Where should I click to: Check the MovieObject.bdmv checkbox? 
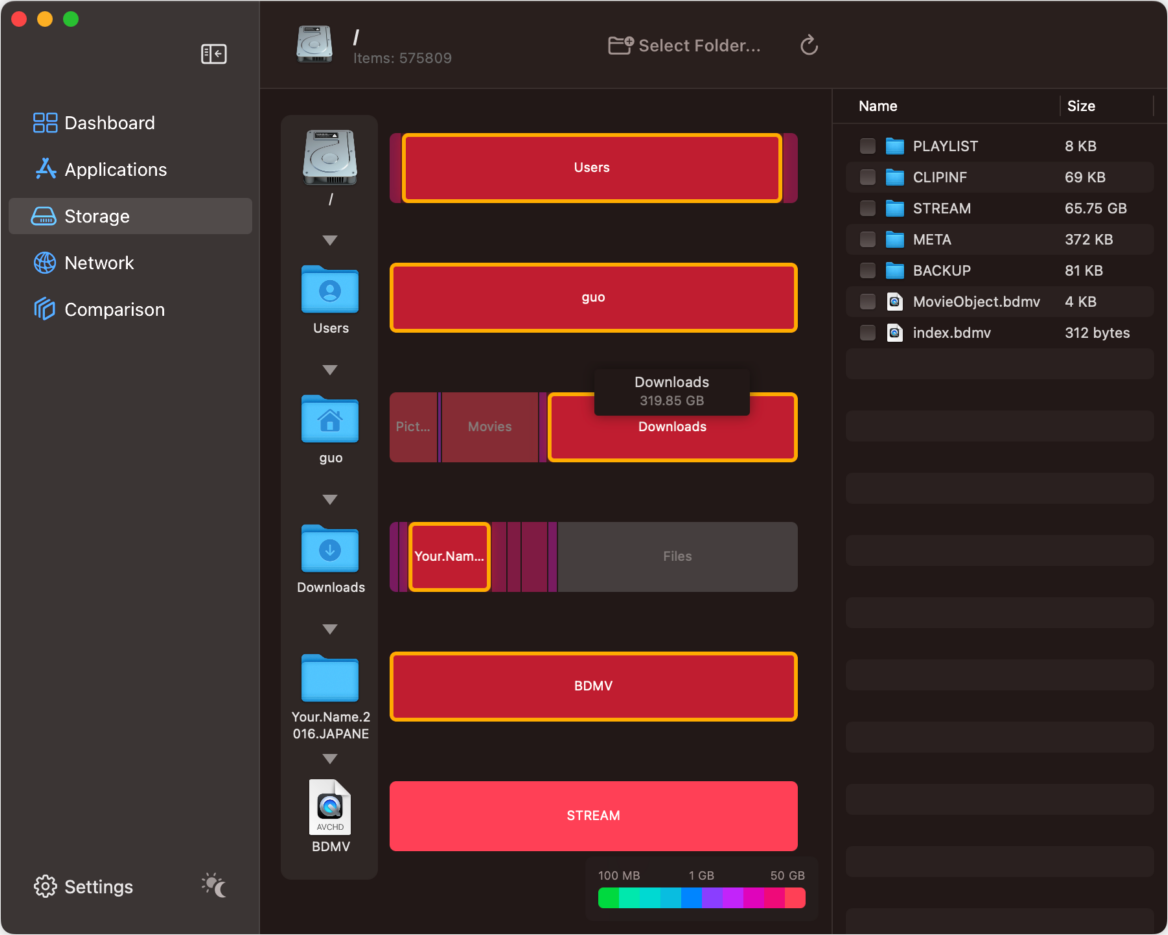click(x=867, y=302)
